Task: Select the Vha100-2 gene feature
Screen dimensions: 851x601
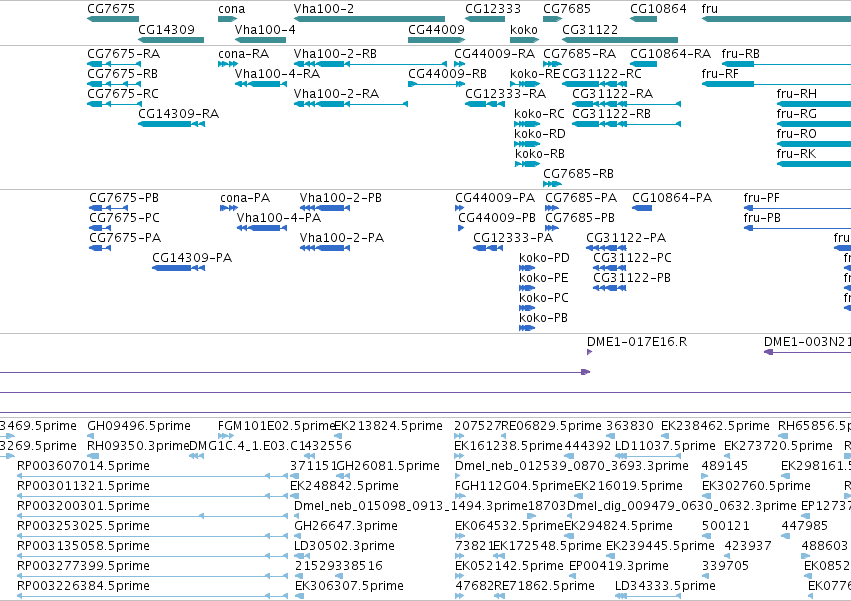Action: (x=369, y=19)
